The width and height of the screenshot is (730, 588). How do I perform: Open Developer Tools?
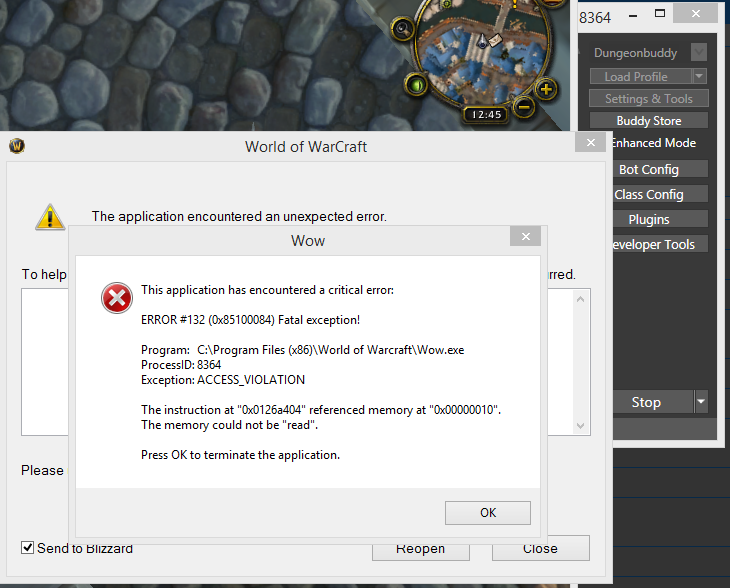[x=661, y=244]
